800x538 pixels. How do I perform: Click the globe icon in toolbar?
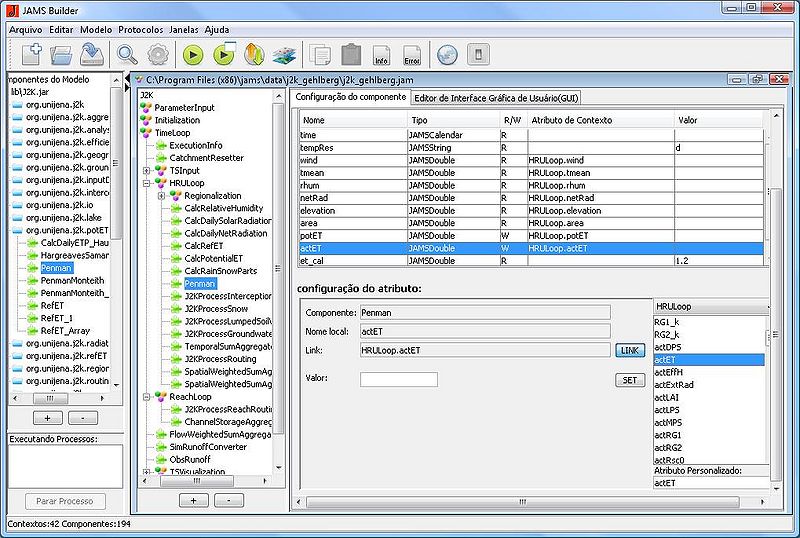coord(447,54)
